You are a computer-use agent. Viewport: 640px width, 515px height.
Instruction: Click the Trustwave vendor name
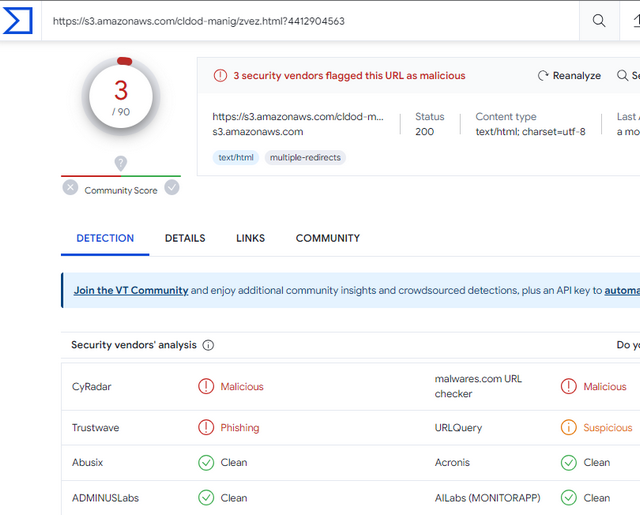coord(96,428)
